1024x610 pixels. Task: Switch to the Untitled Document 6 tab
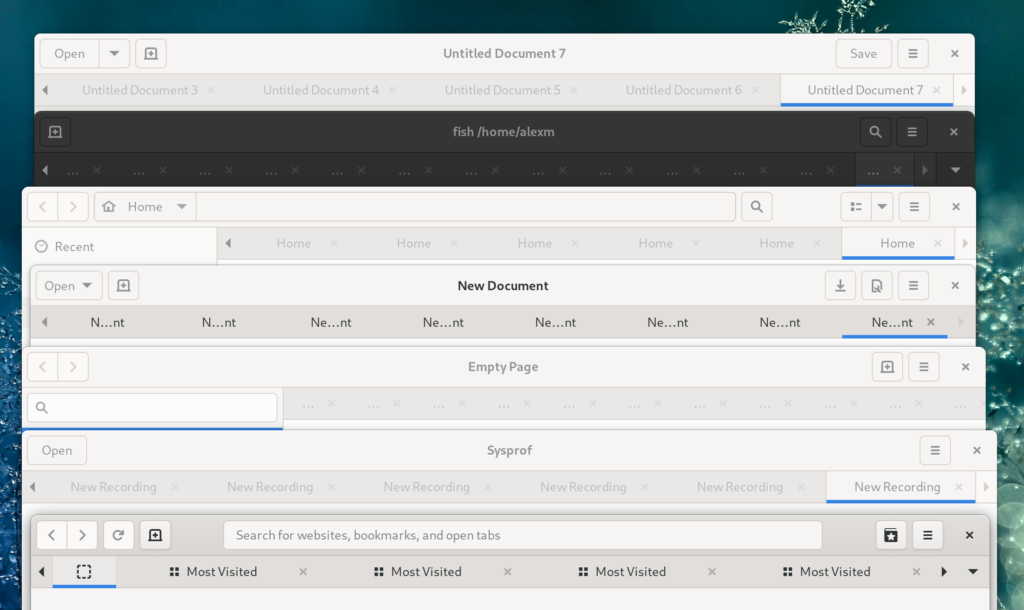point(684,90)
